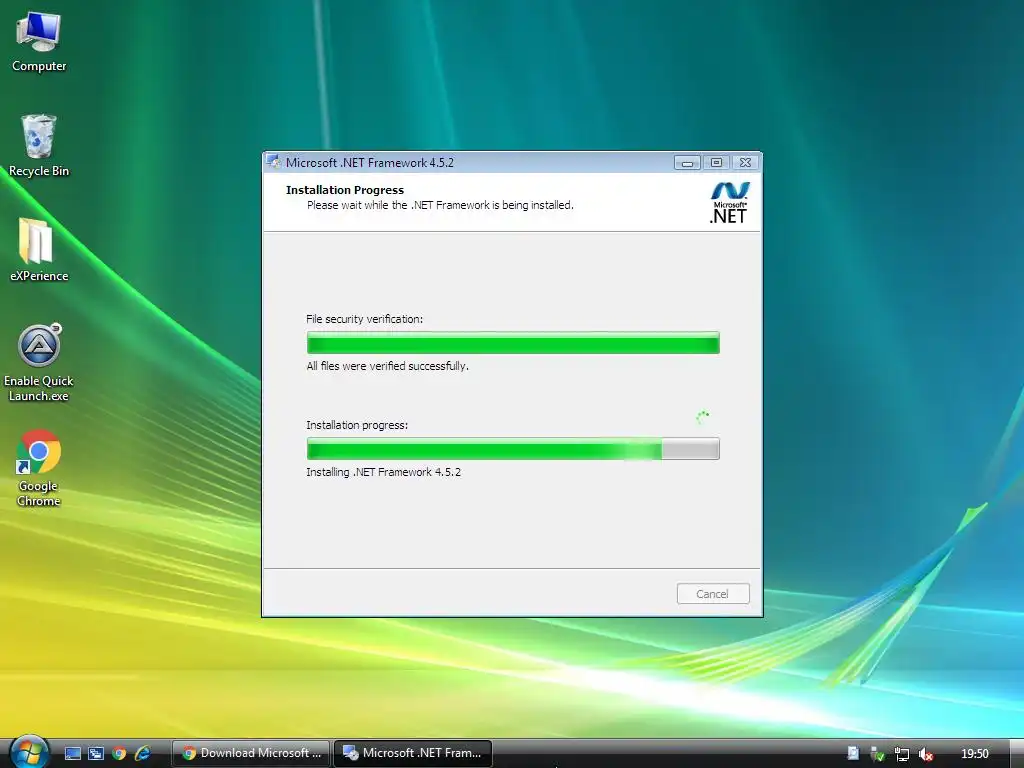Viewport: 1024px width, 768px height.
Task: Maximize the .NET Framework installer window
Action: (x=716, y=163)
